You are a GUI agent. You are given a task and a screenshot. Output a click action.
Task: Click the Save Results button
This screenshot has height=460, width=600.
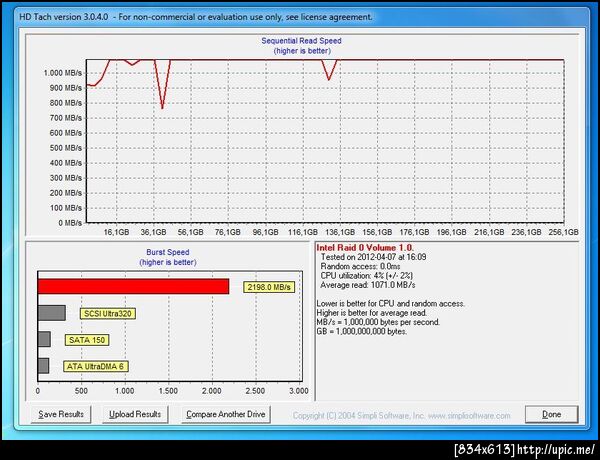[x=61, y=414]
